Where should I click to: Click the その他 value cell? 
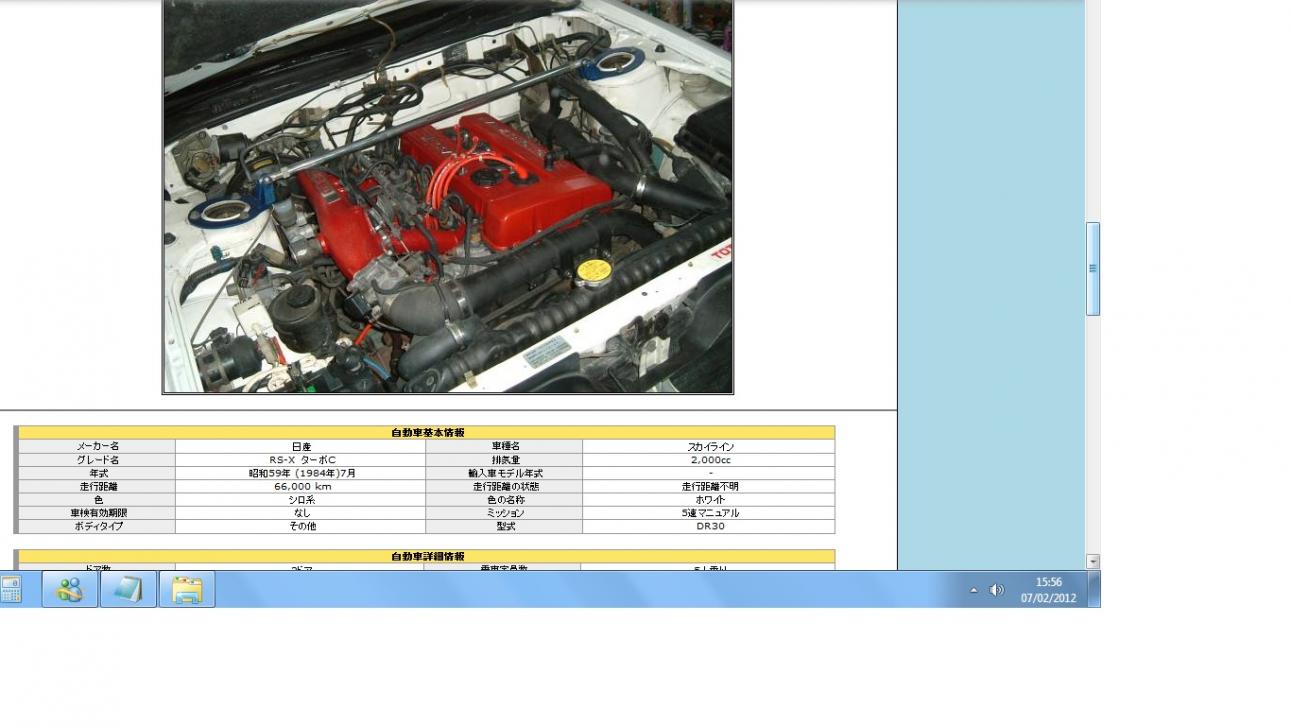point(301,526)
